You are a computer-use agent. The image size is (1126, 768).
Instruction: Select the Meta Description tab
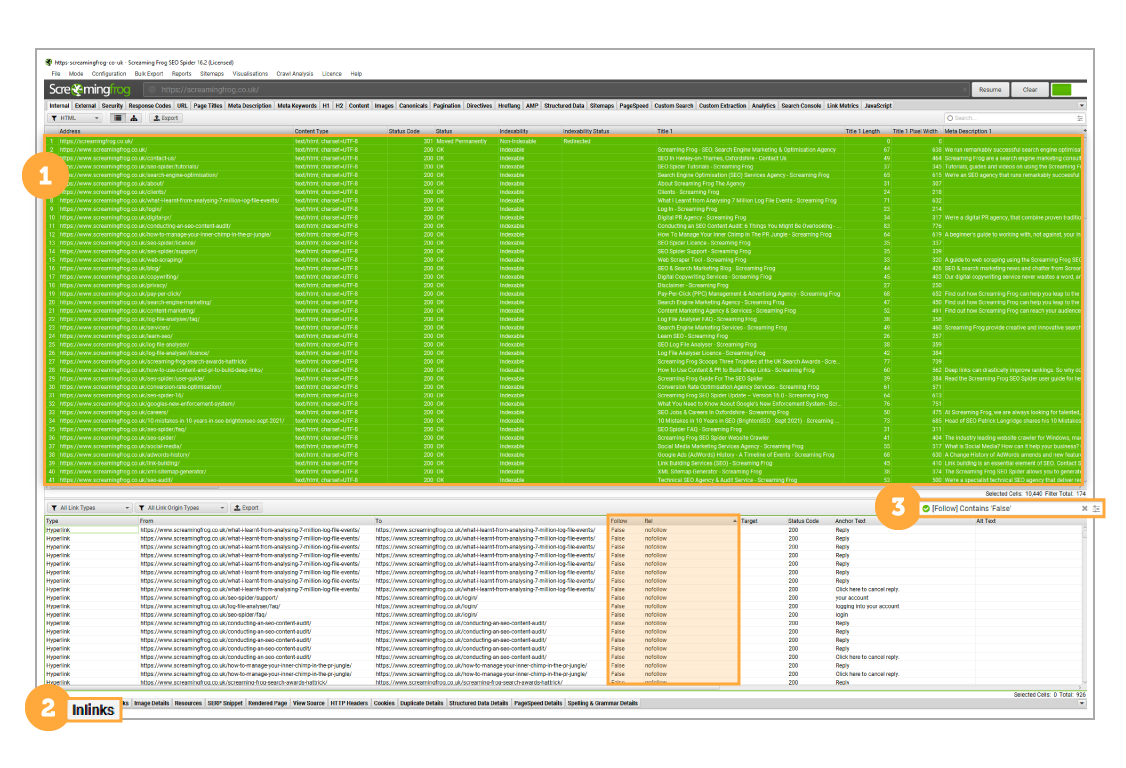pyautogui.click(x=250, y=106)
